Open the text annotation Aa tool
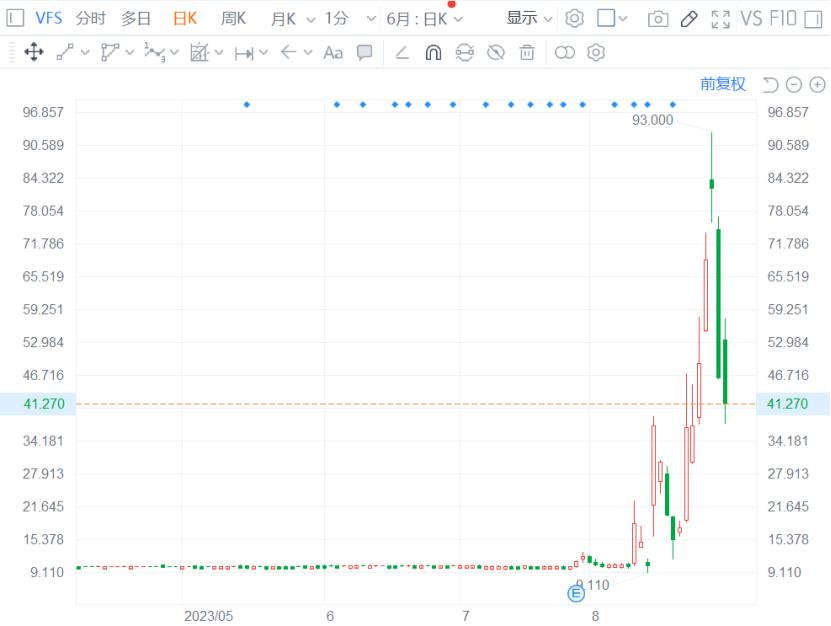The height and width of the screenshot is (626, 831). pos(333,52)
